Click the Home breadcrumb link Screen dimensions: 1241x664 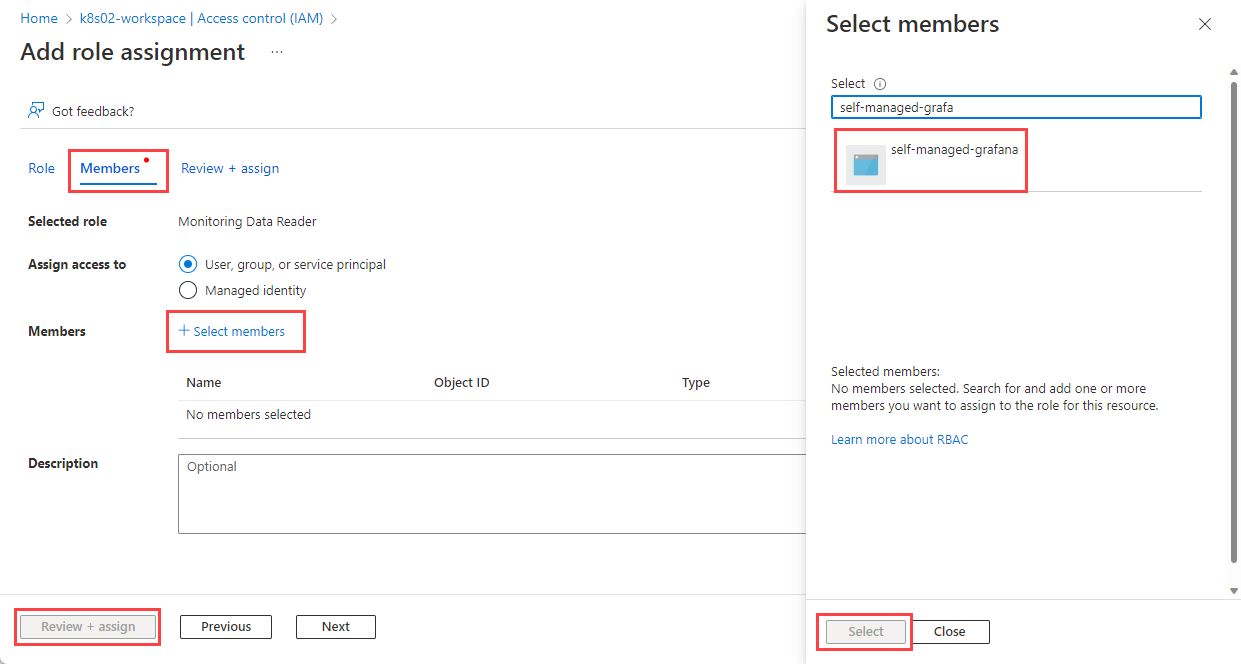click(39, 18)
